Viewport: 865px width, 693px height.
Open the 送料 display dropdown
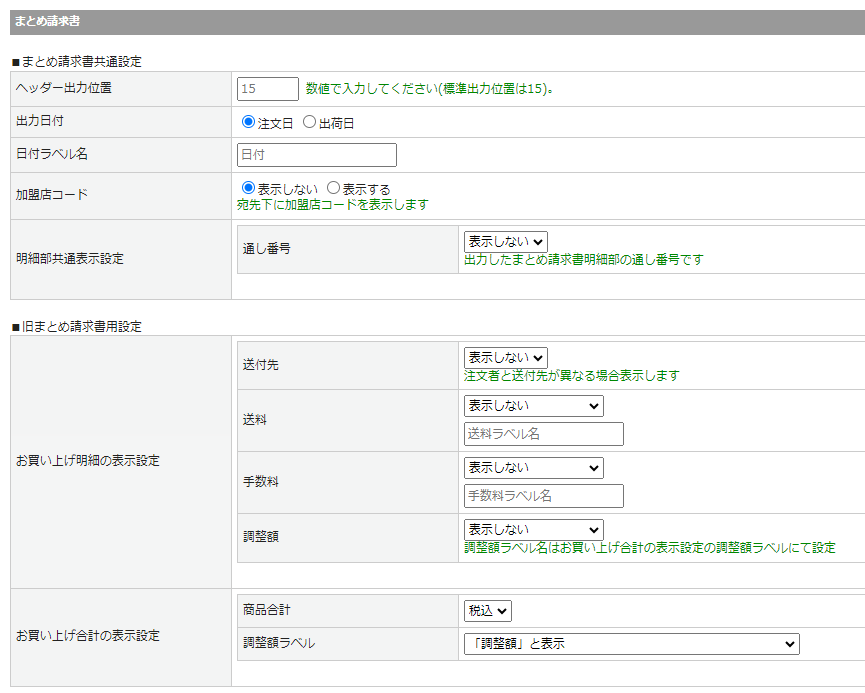(x=533, y=406)
